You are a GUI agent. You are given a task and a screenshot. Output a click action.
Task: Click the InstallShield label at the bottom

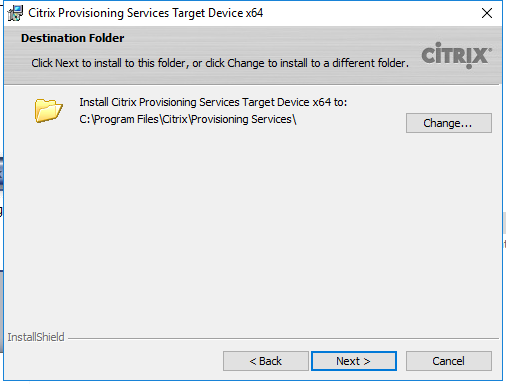point(36,337)
